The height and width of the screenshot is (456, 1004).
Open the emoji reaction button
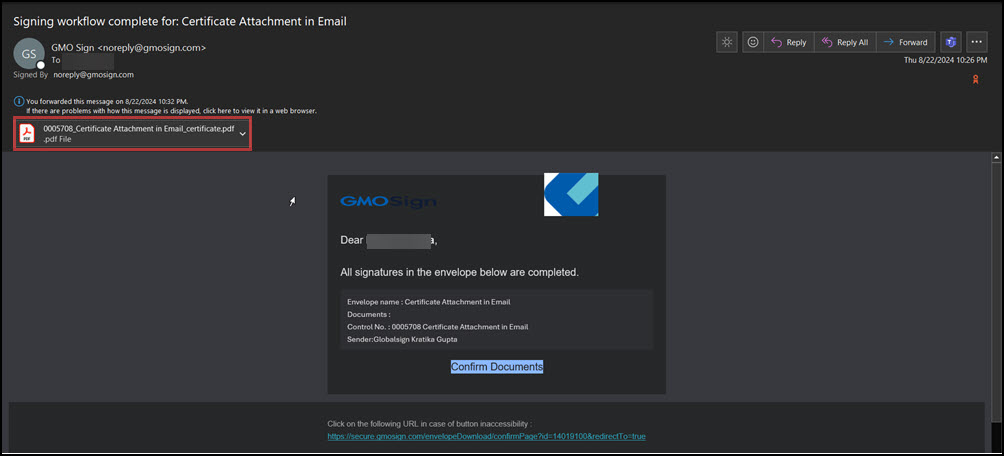pos(753,42)
